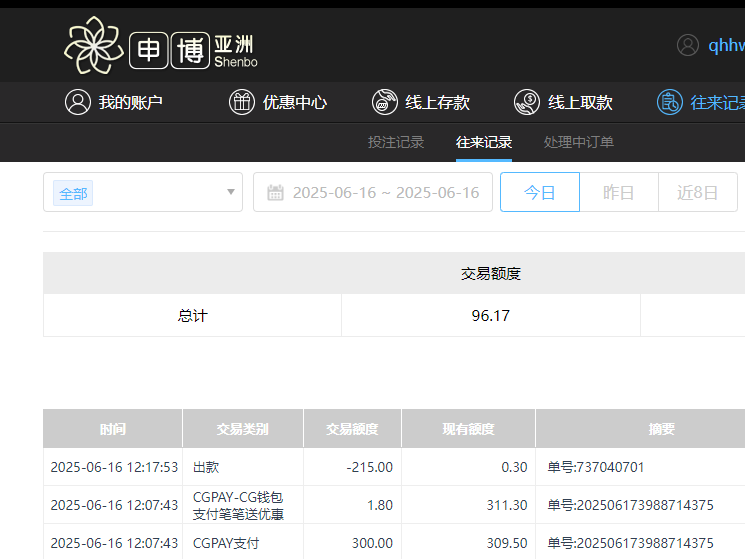745x559 pixels.
Task: Select the 近8日 date filter
Action: [x=698, y=192]
